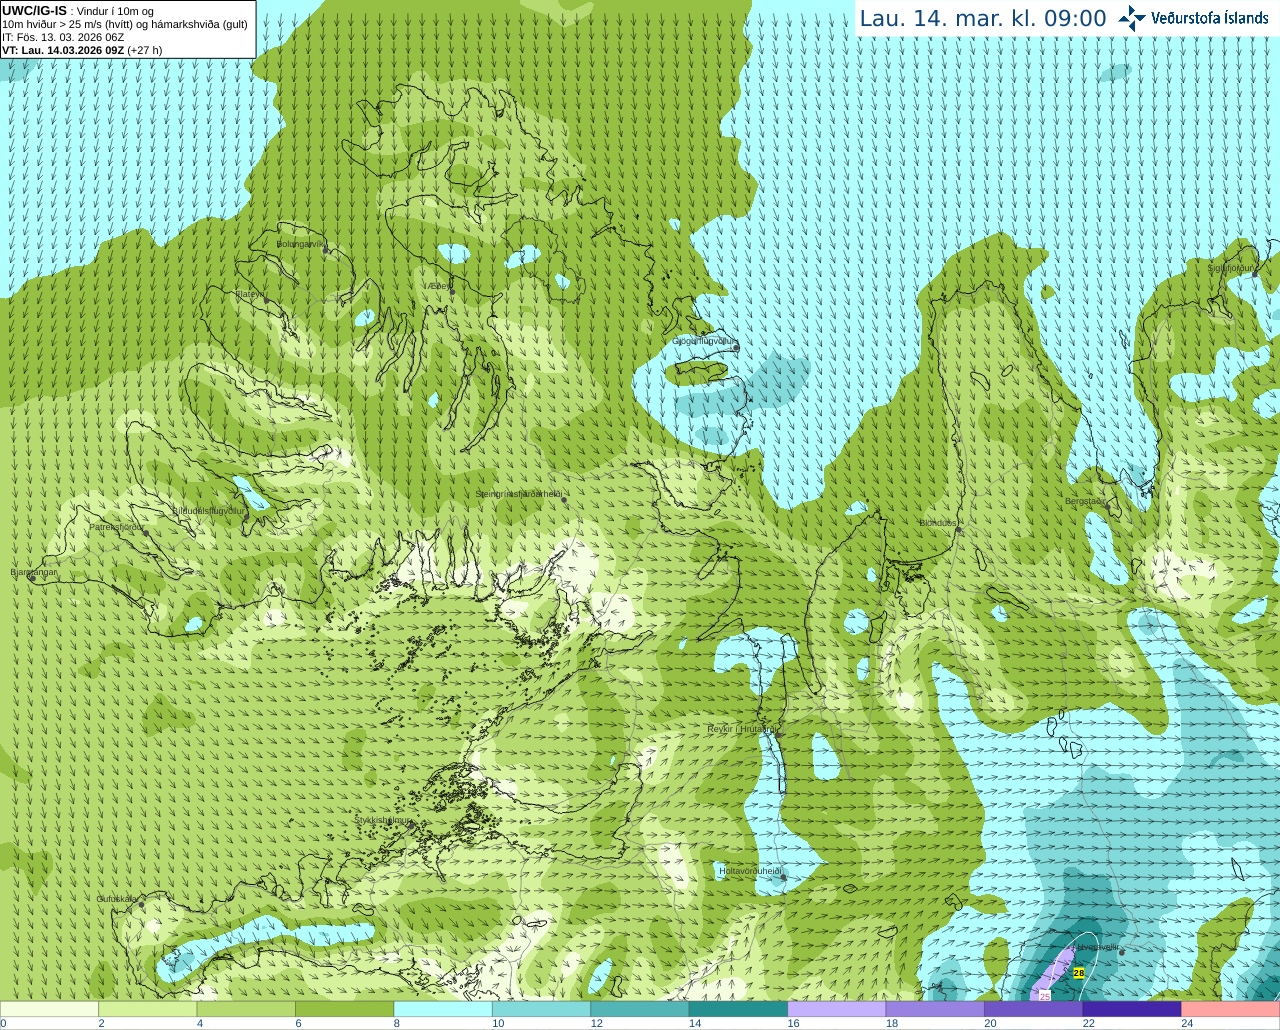Click the Veðurstofa Íslands logo

click(1193, 18)
